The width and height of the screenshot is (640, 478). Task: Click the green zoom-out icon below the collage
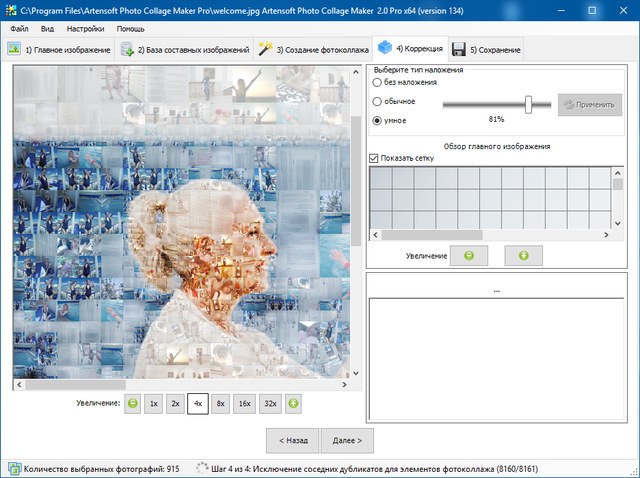pyautogui.click(x=130, y=404)
